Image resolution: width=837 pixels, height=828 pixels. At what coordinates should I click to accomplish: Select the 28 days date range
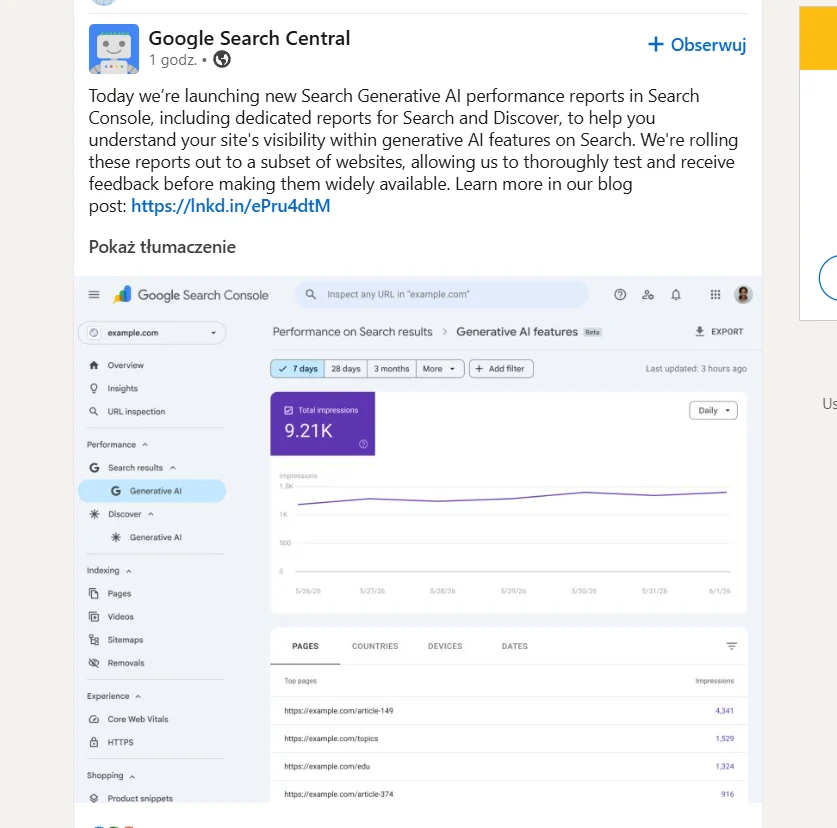pyautogui.click(x=346, y=368)
